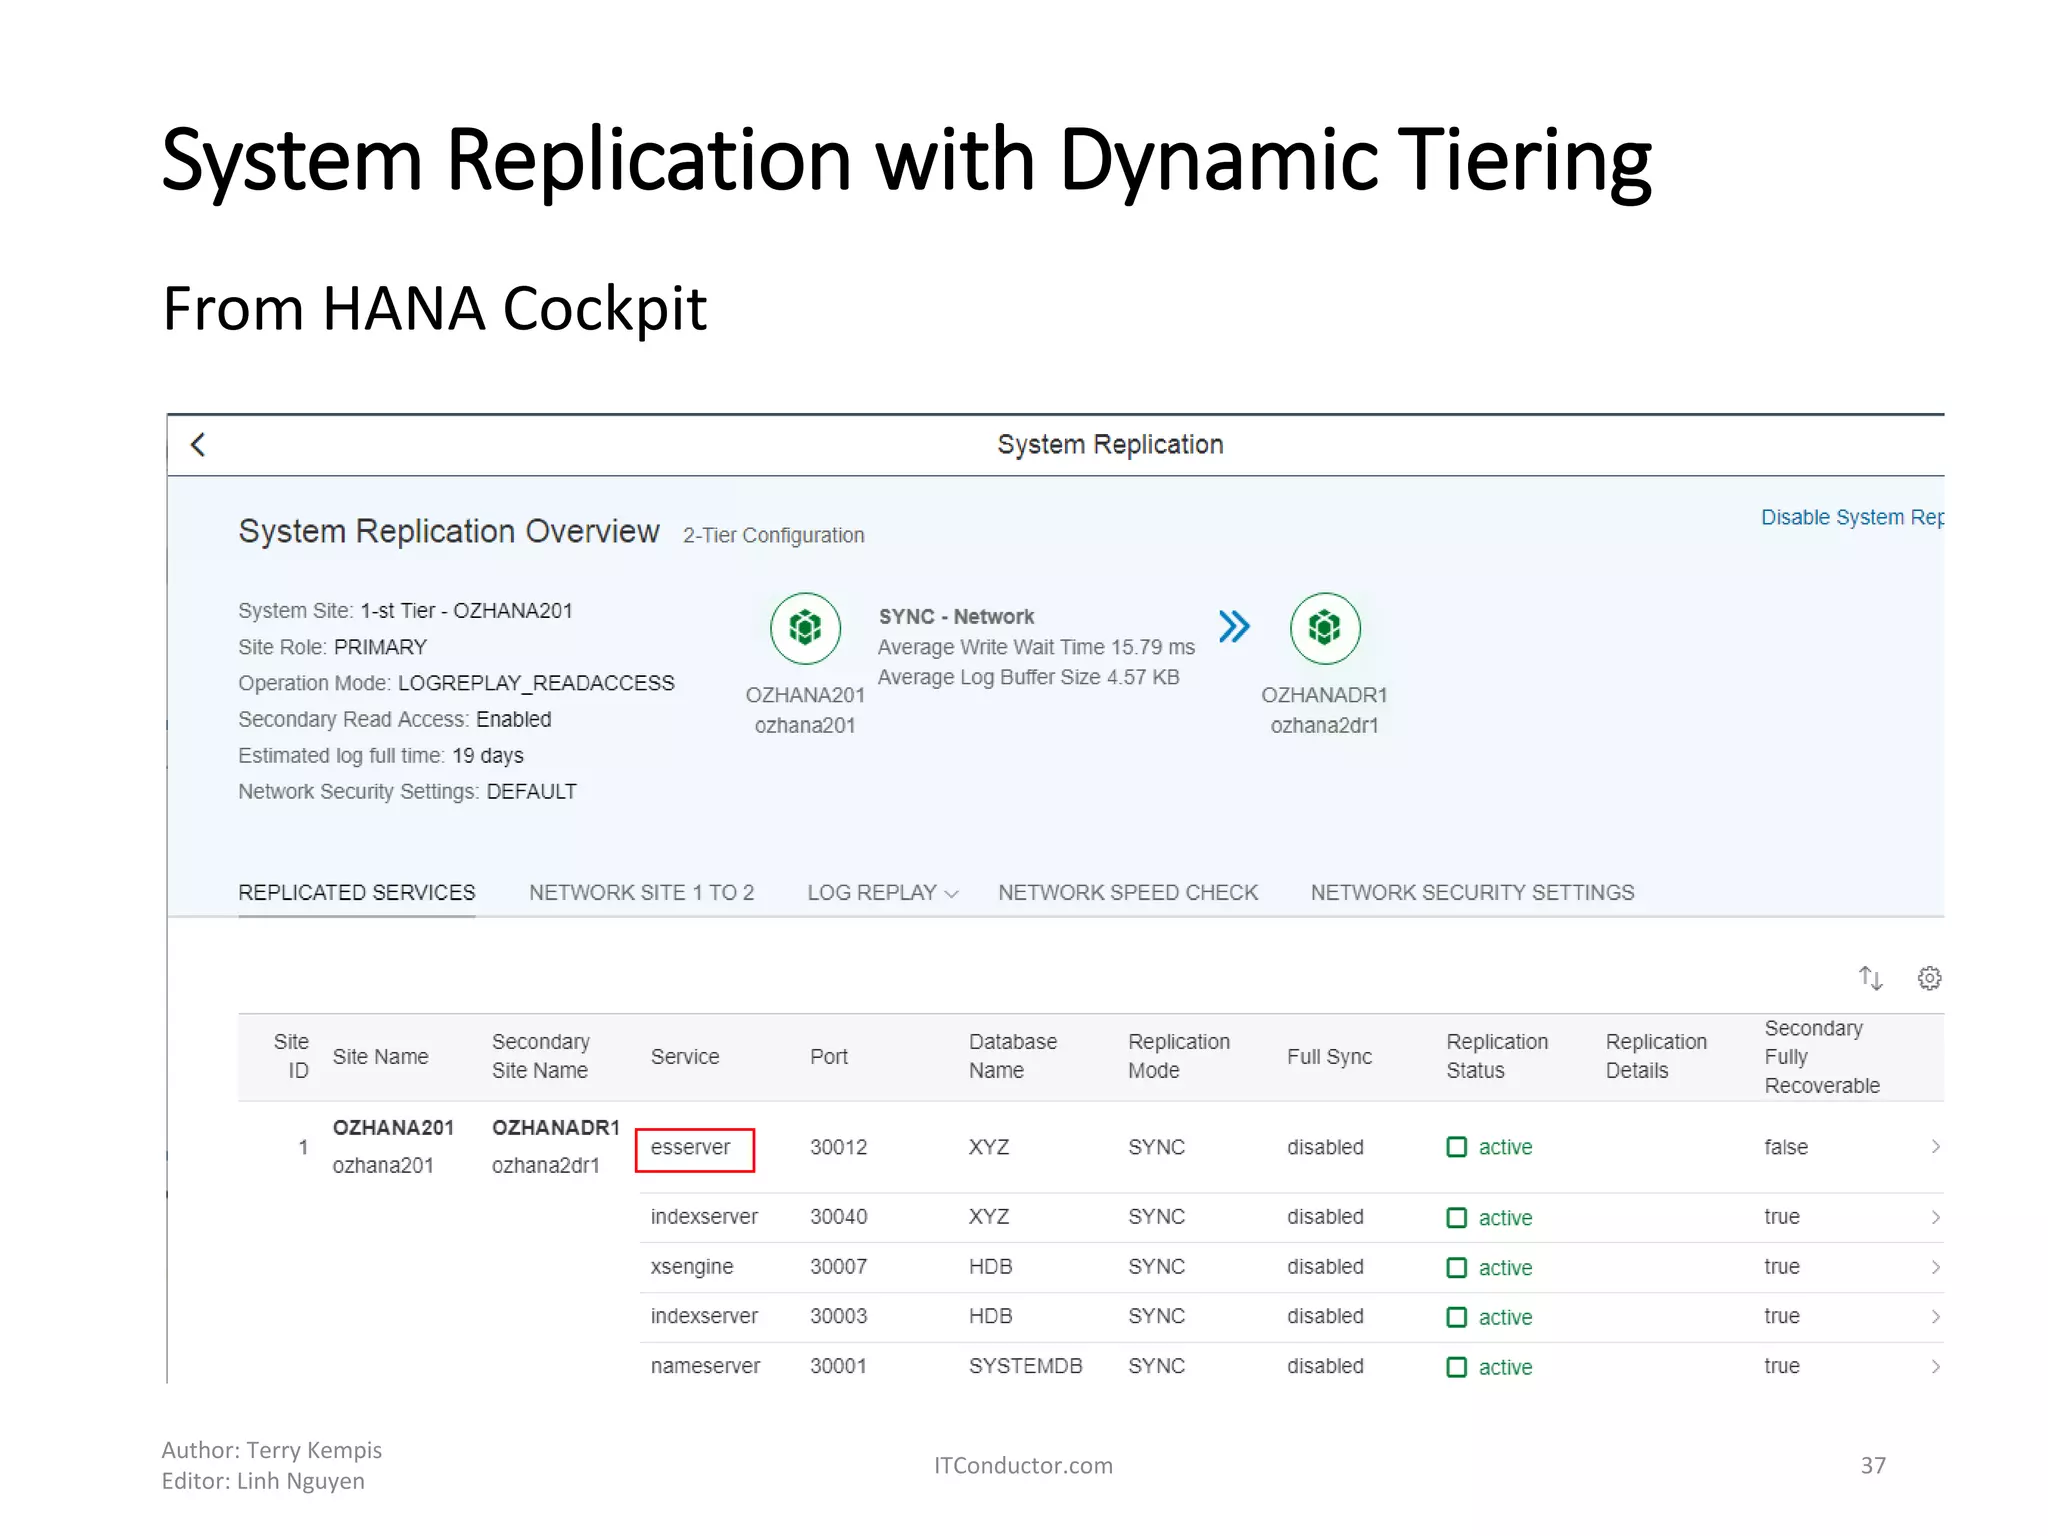Expand details arrow for xsengine row
Image resolution: width=2048 pixels, height=1536 pixels.
click(1935, 1267)
